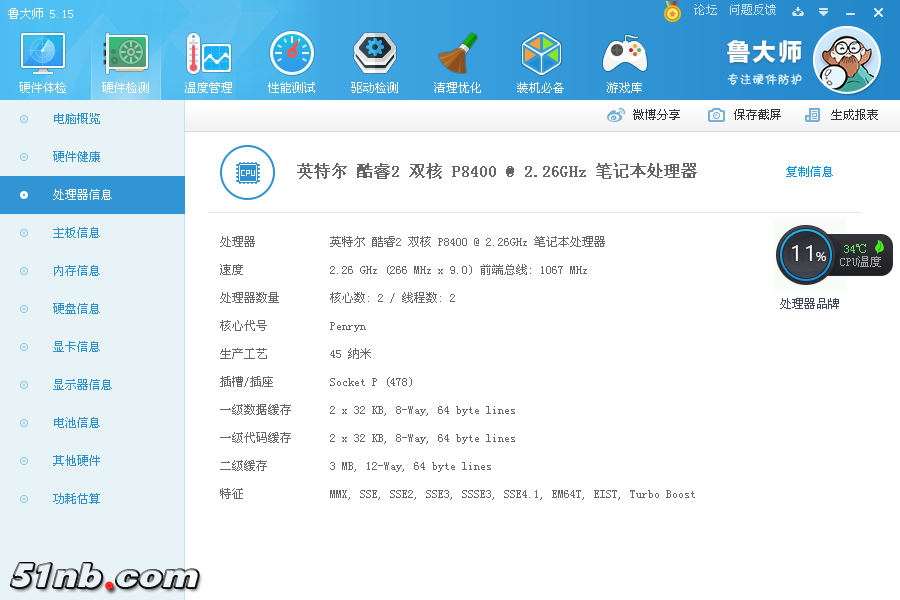The image size is (900, 600).
Task: Open the 游戏库 gamepad icon
Action: pyautogui.click(x=624, y=54)
